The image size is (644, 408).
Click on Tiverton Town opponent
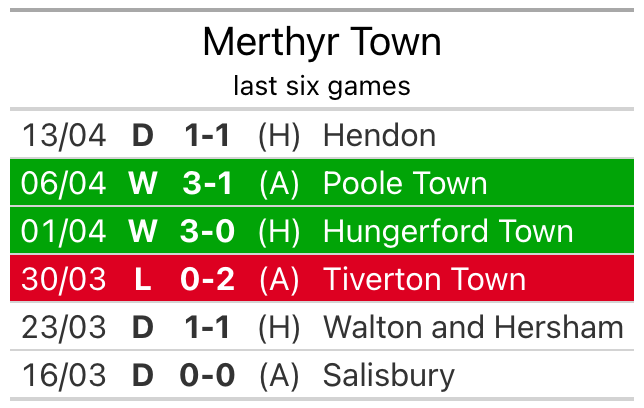coord(424,279)
